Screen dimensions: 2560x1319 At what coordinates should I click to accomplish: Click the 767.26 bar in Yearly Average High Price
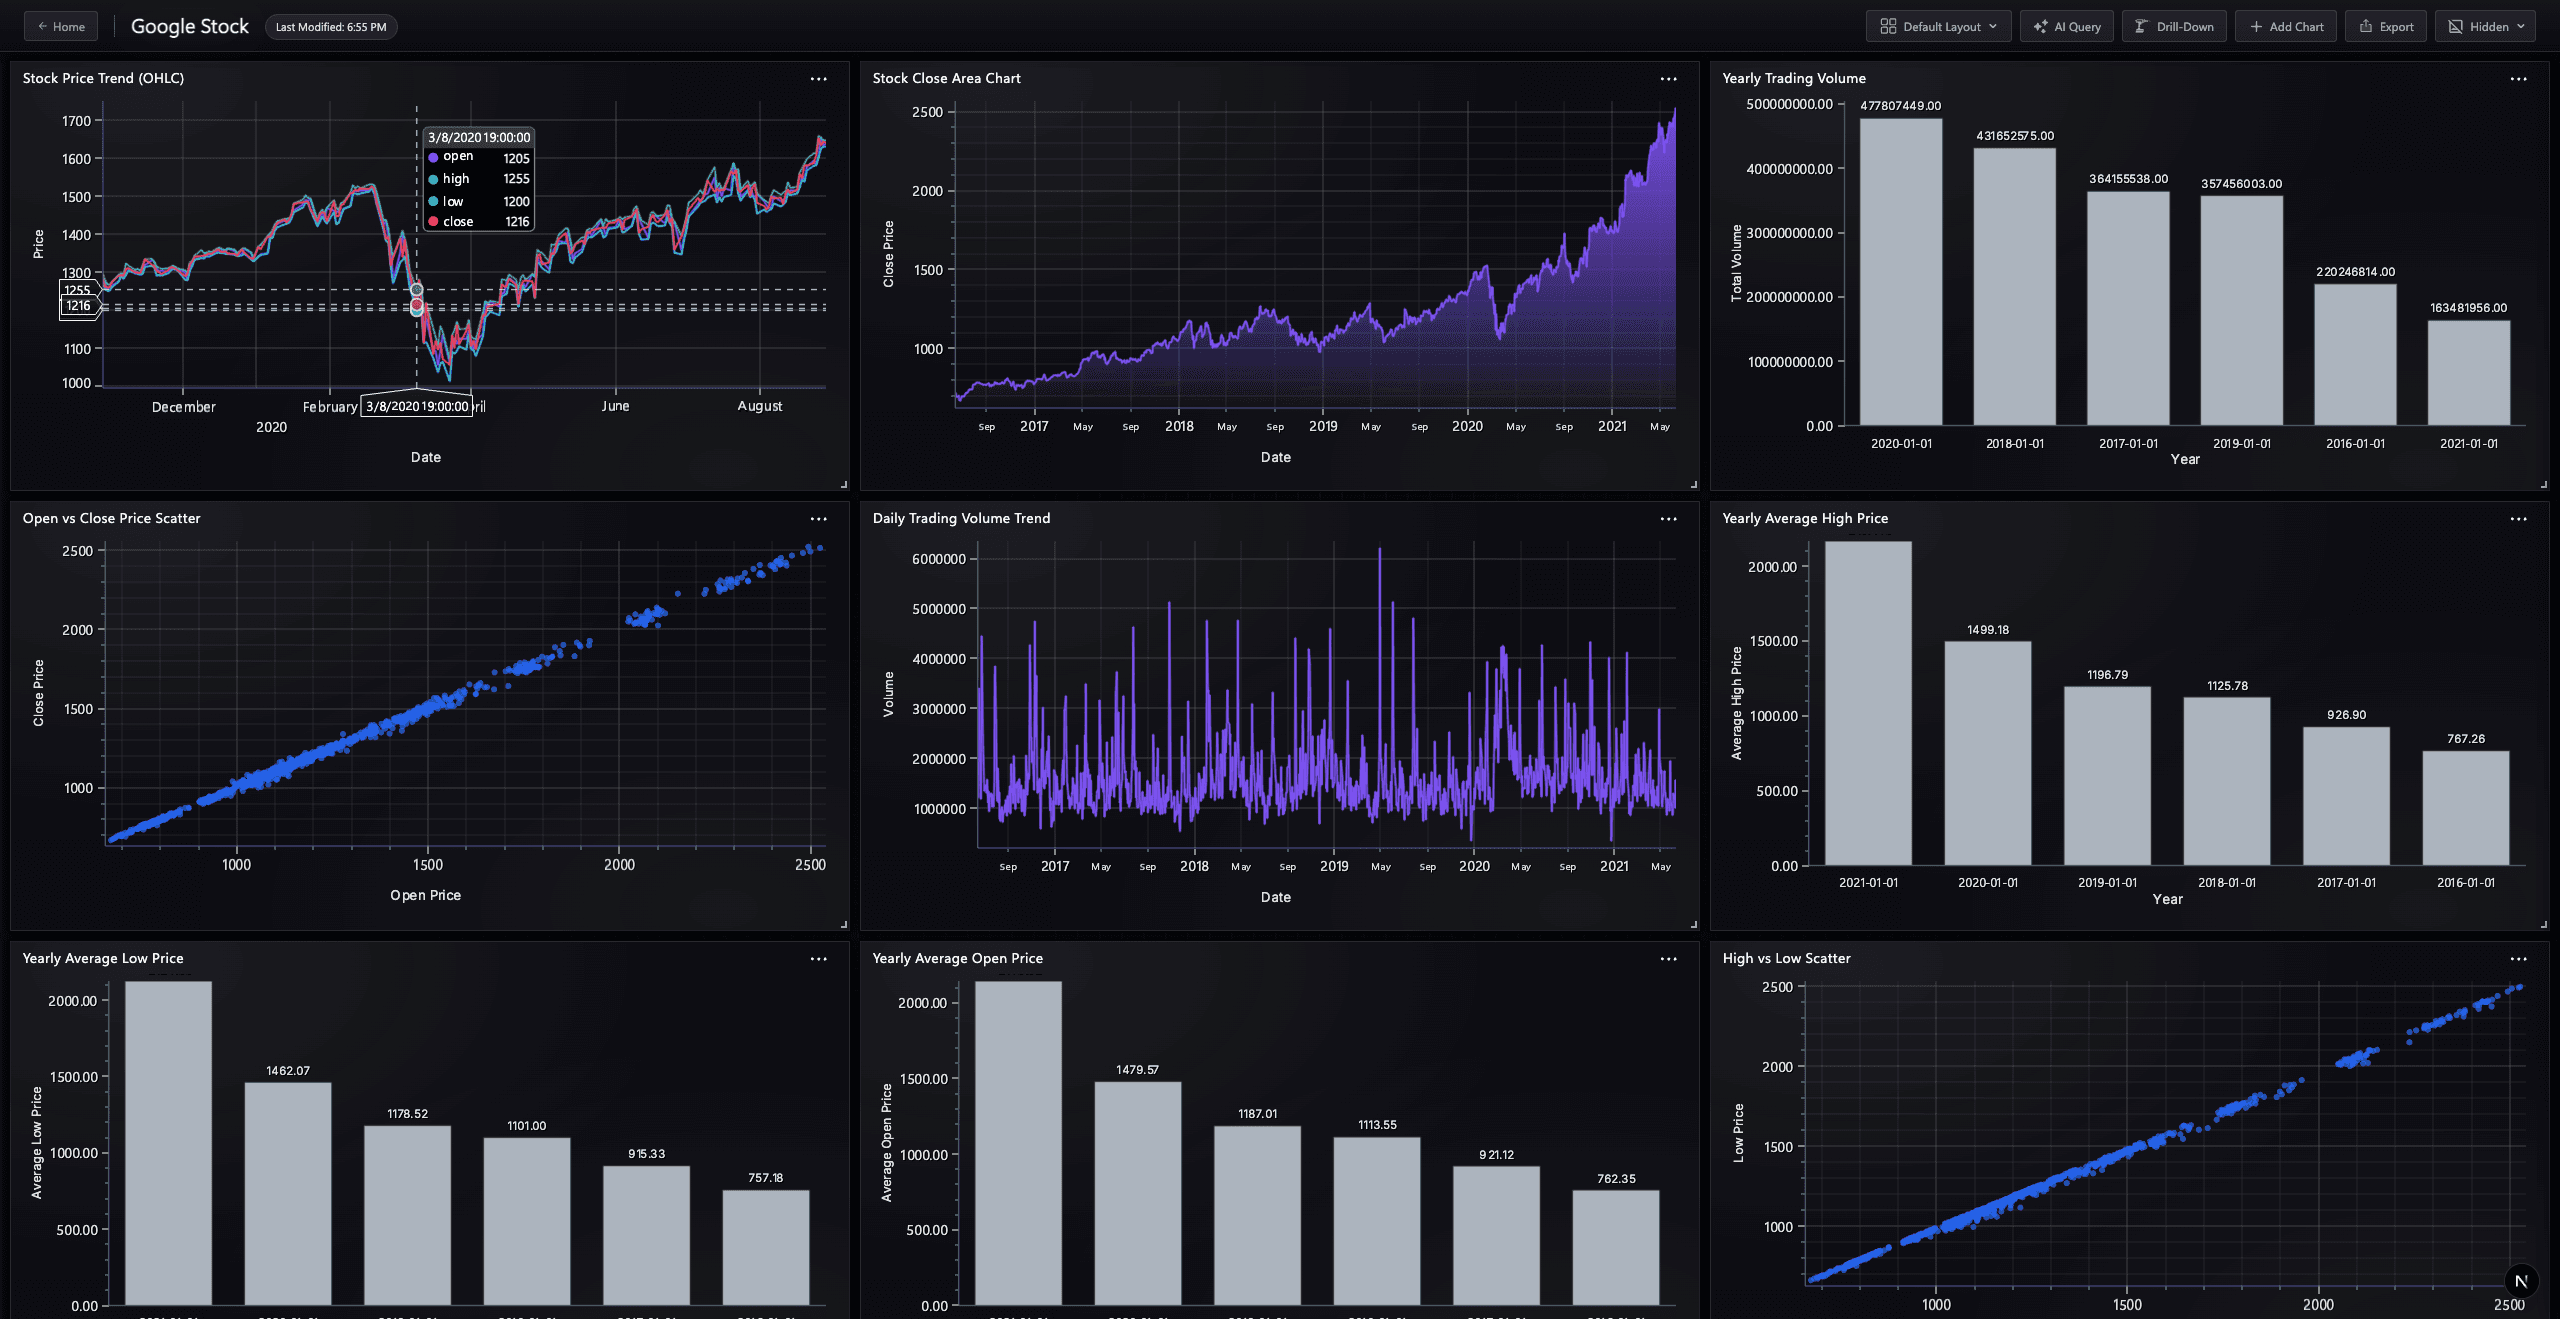click(x=2466, y=808)
